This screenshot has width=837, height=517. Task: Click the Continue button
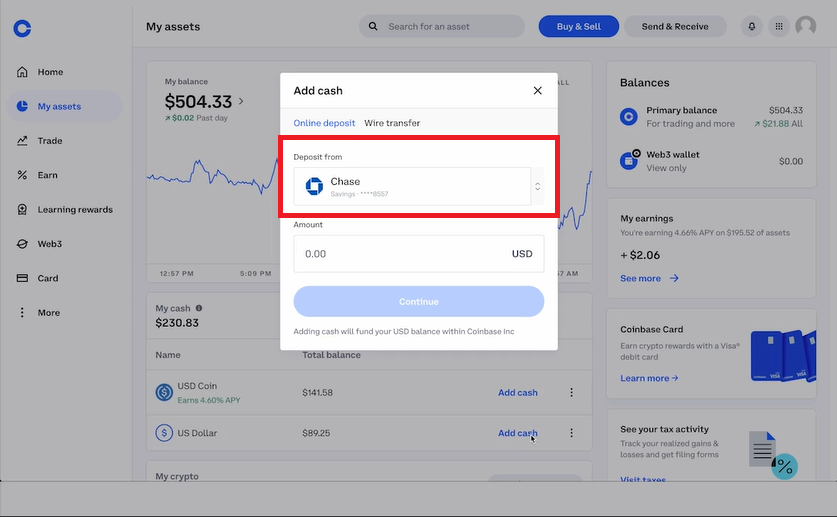pos(418,301)
